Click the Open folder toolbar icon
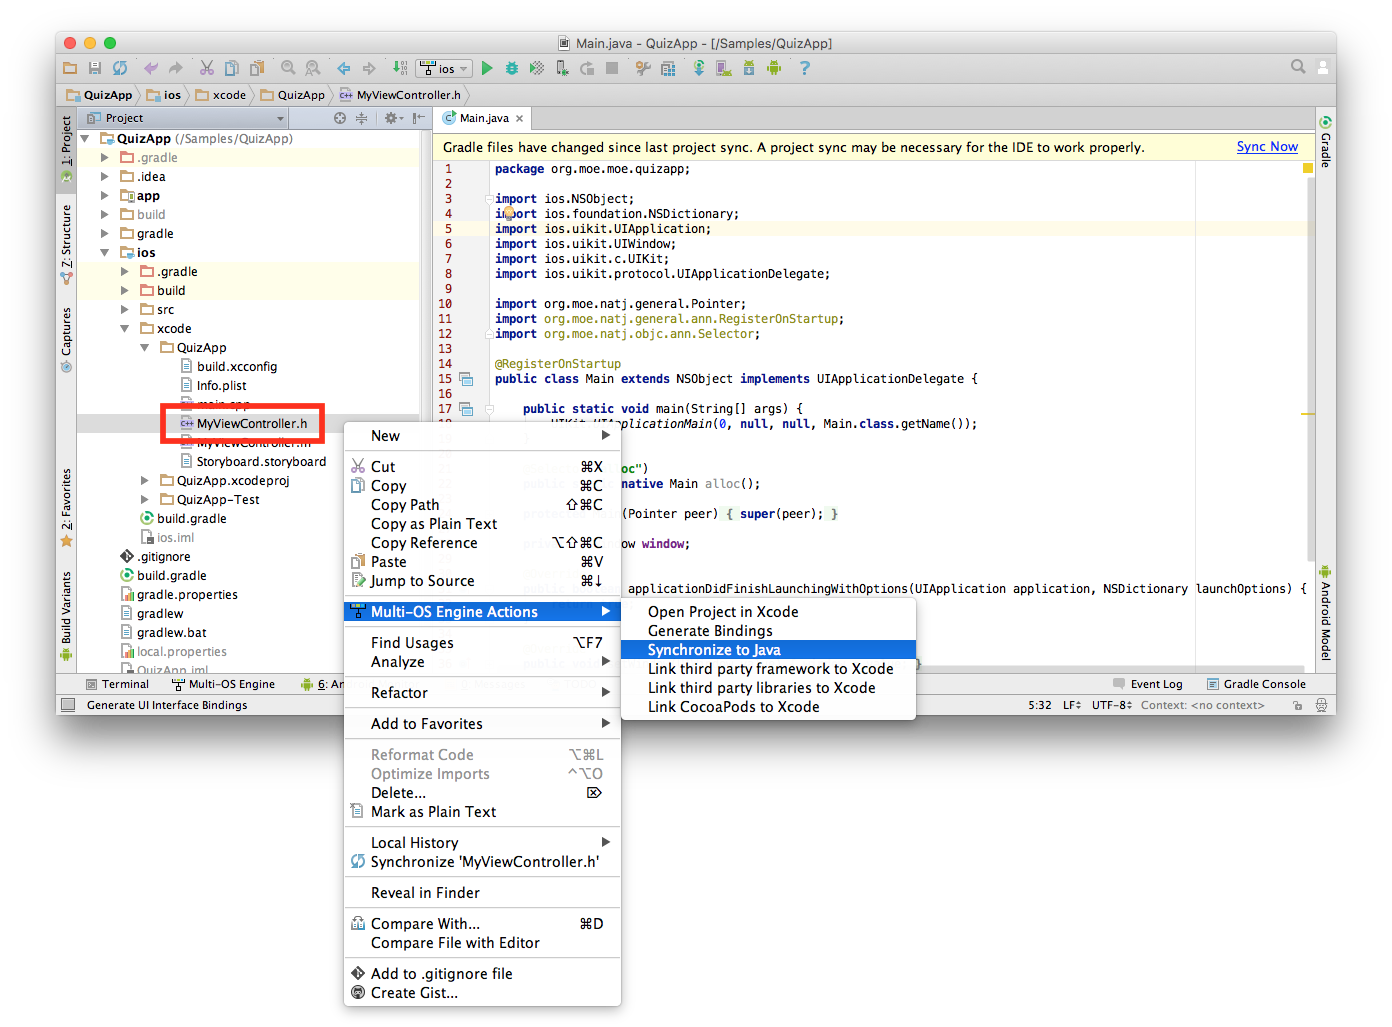This screenshot has height=1027, width=1392. [x=70, y=68]
